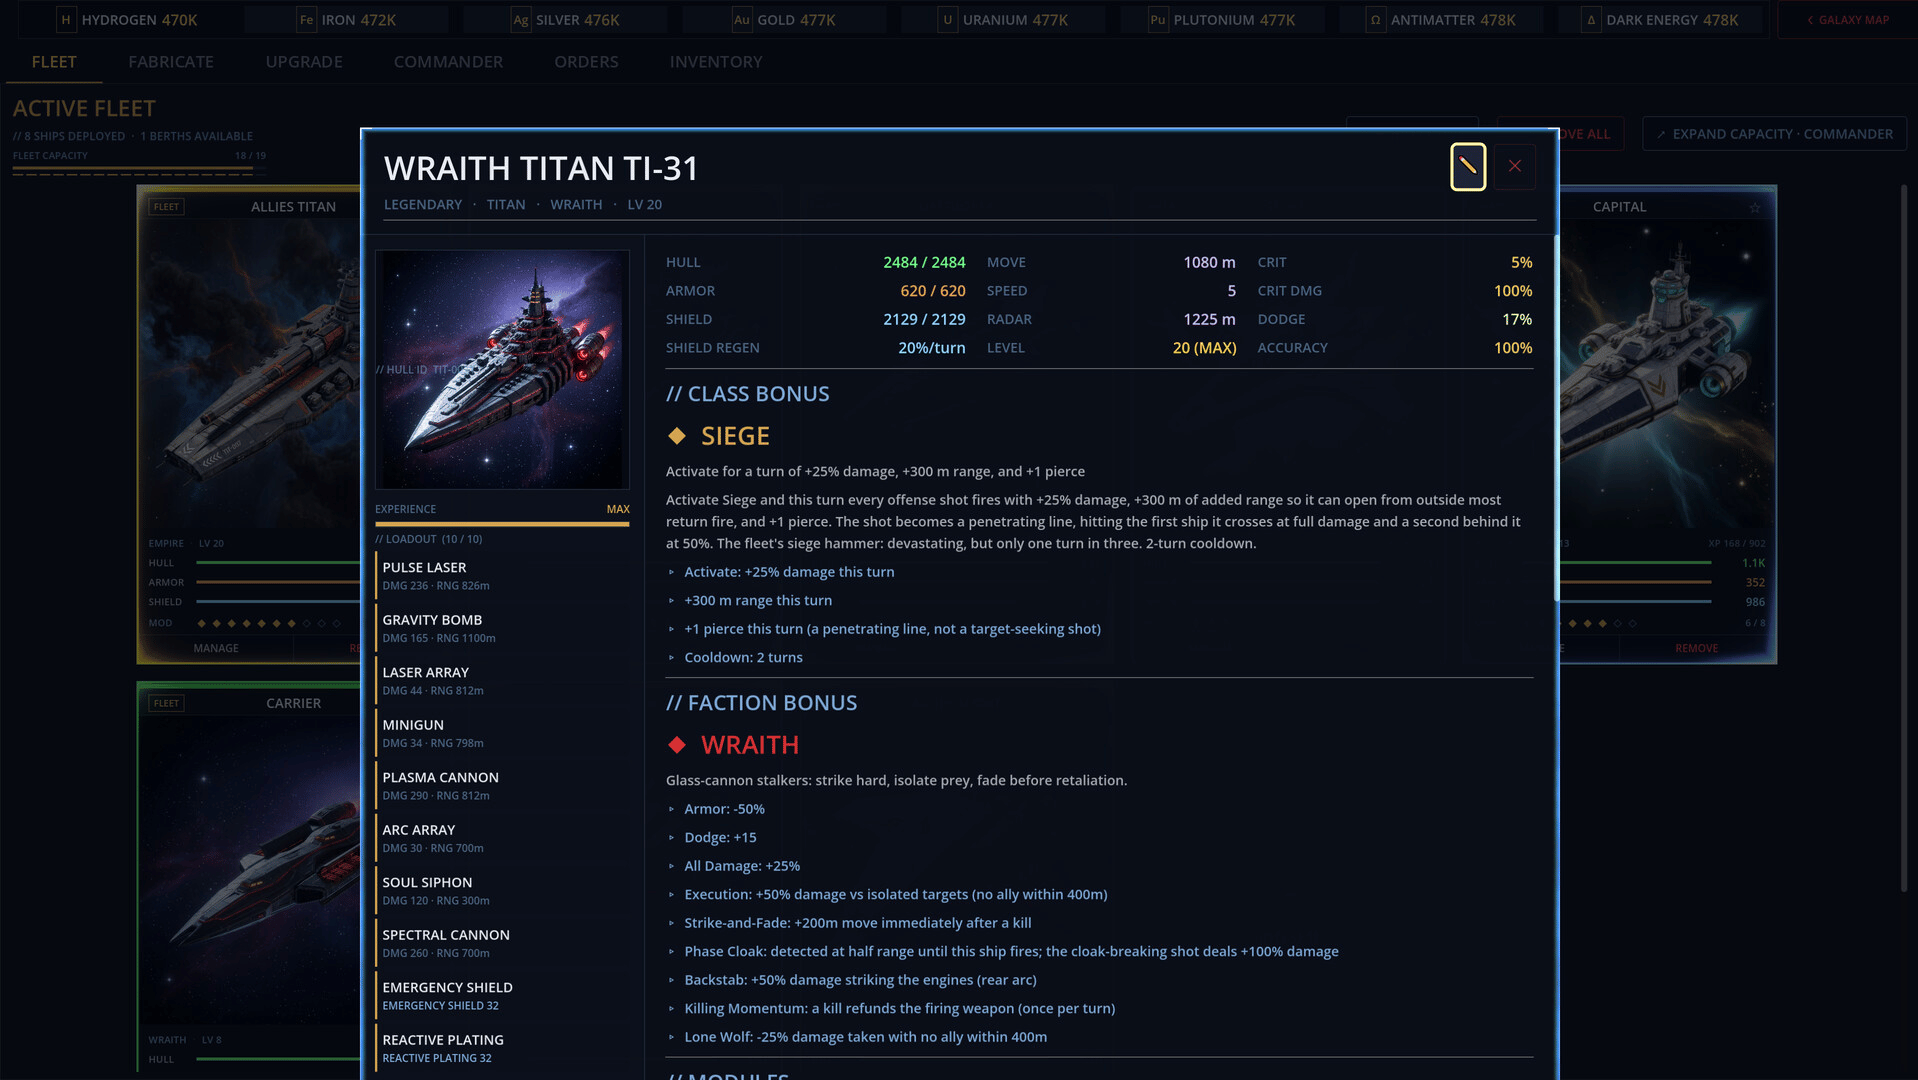The image size is (1918, 1080).
Task: Click the FLEET badge on Allies Titan card
Action: tap(166, 207)
